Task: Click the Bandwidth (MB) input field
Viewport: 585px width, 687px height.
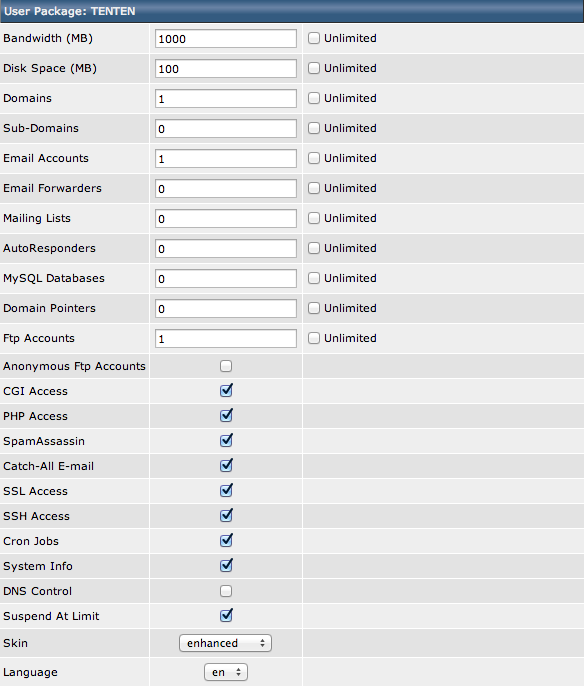Action: (x=226, y=39)
